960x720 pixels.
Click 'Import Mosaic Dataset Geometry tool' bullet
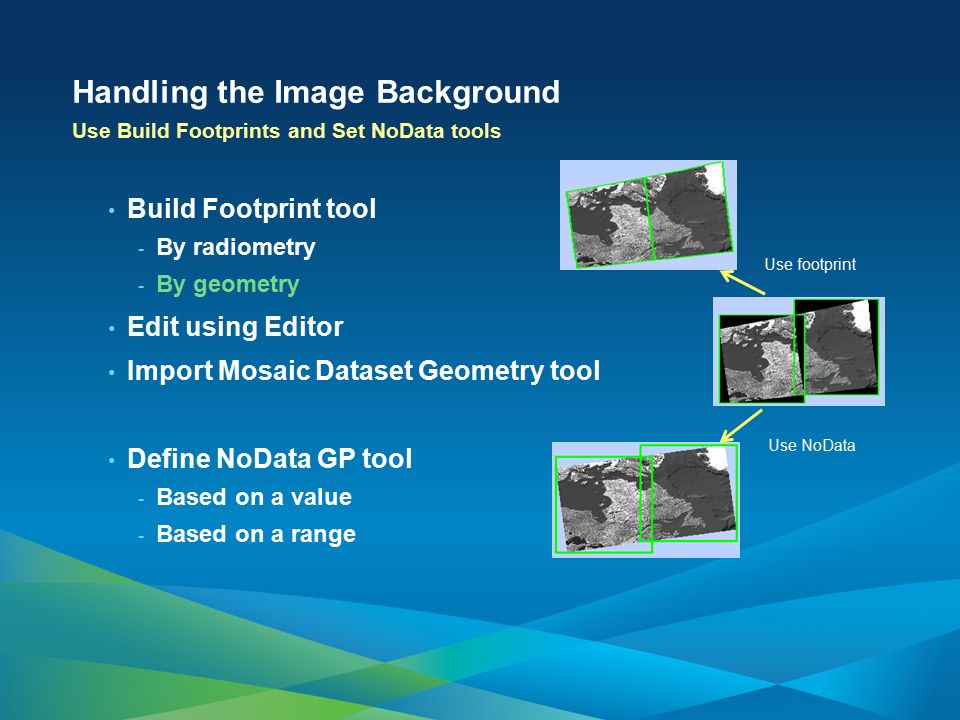click(x=364, y=371)
